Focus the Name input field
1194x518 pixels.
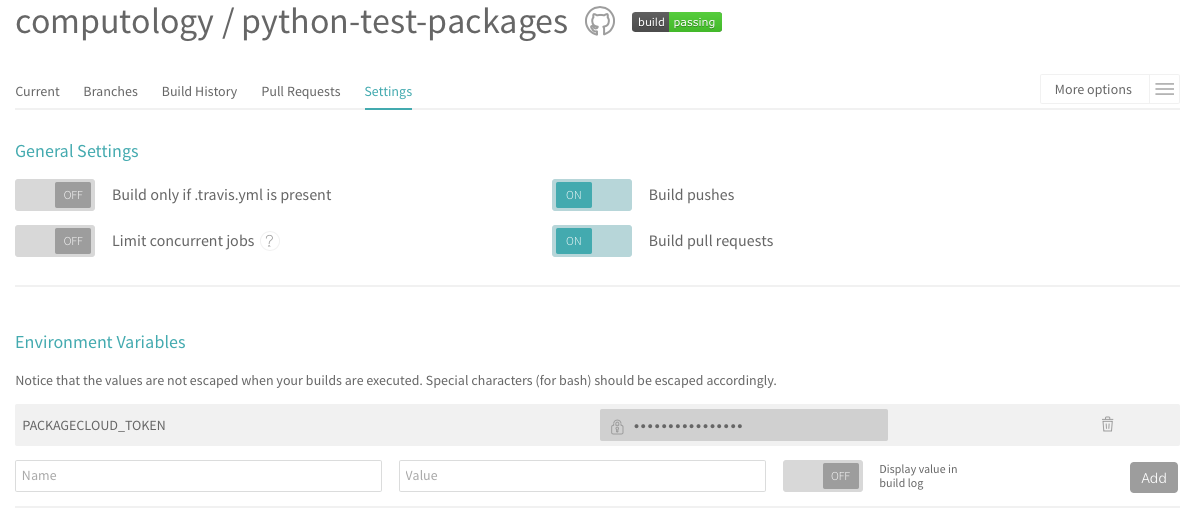[x=198, y=475]
